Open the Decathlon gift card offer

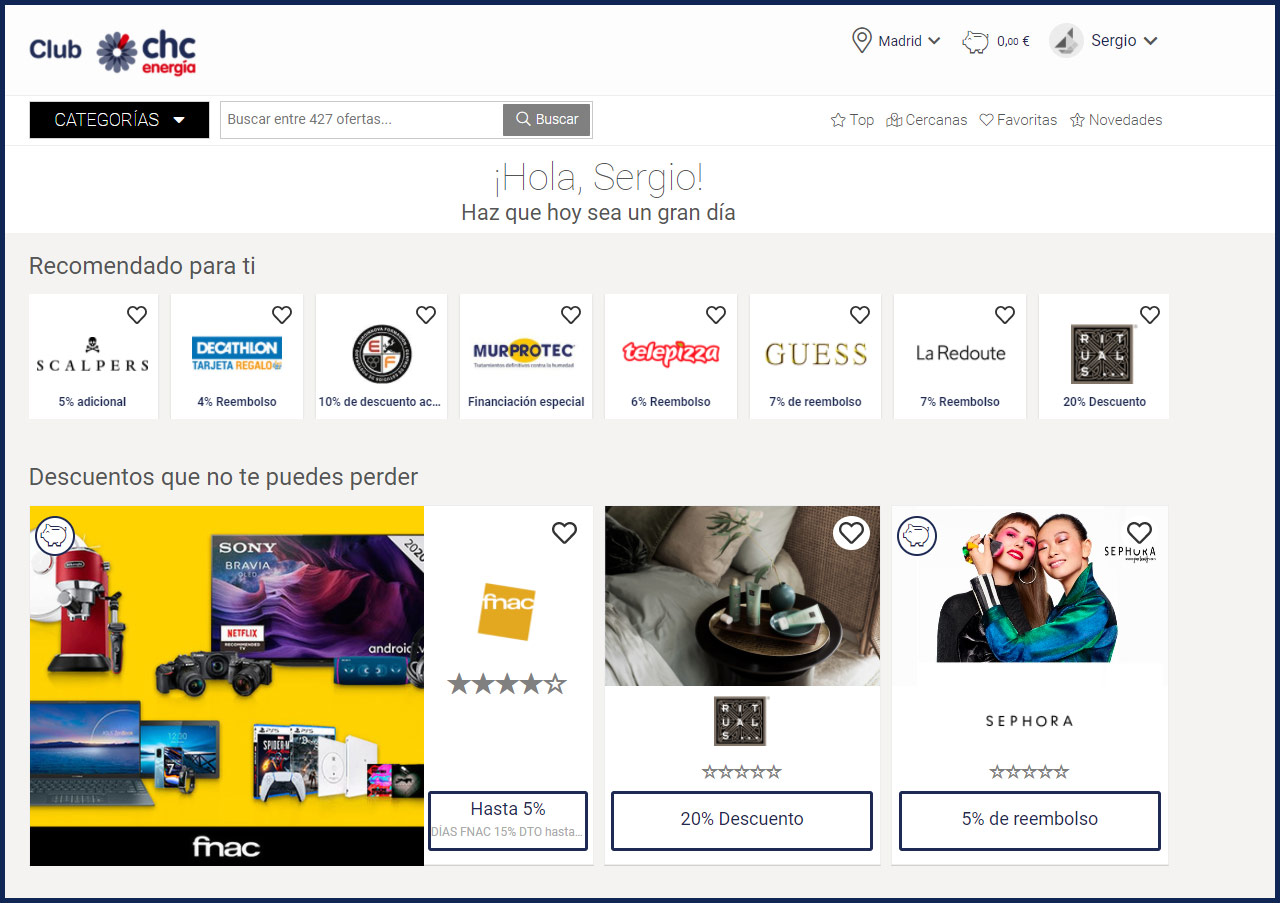tap(237, 354)
